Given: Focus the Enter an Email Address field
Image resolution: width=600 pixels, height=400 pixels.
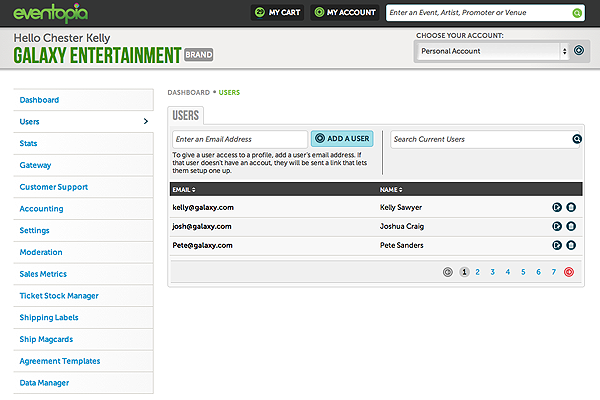Looking at the screenshot, I should [x=240, y=139].
